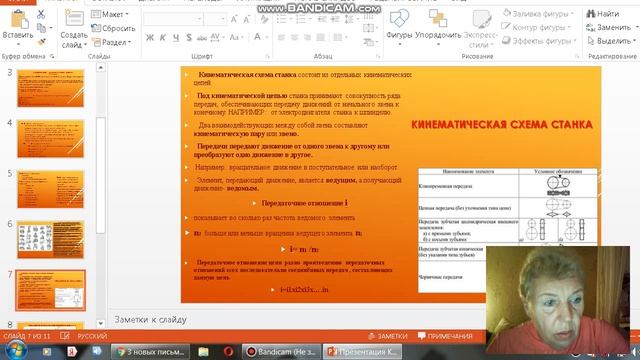Toggle center text alignment
The image size is (640, 360).
294,38
